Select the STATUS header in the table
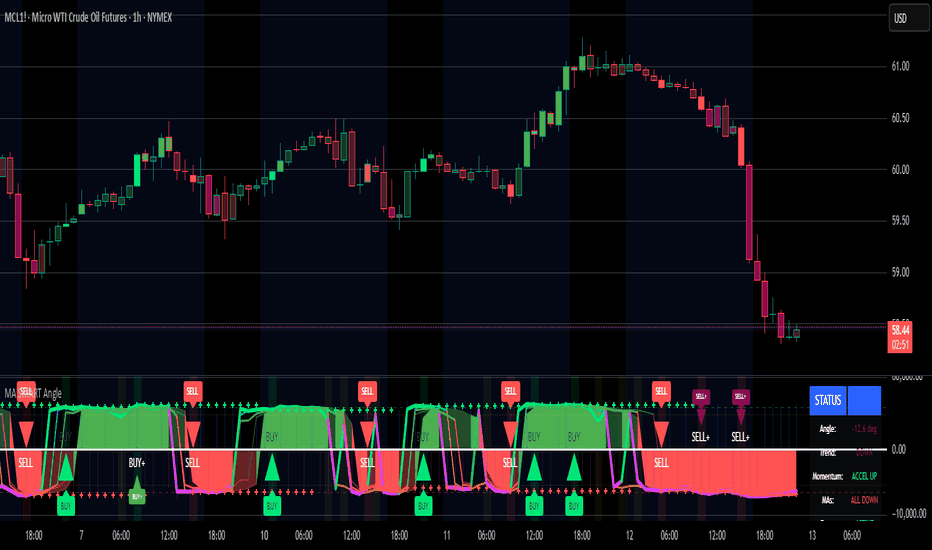Viewport: 932px width, 550px height. click(828, 400)
